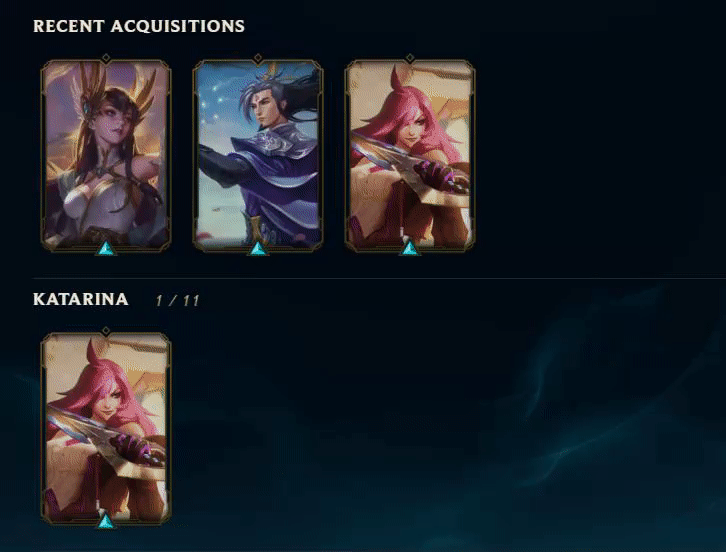Click teal gem under recent Katarina skin card
Viewport: 726px width, 552px height.
click(410, 249)
